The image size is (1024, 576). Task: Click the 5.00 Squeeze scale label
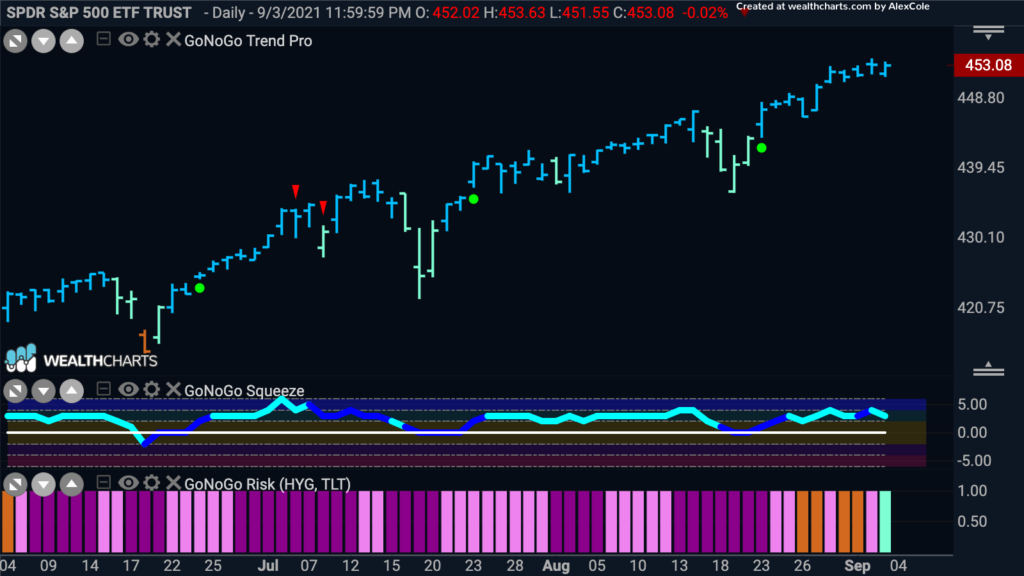(x=972, y=404)
